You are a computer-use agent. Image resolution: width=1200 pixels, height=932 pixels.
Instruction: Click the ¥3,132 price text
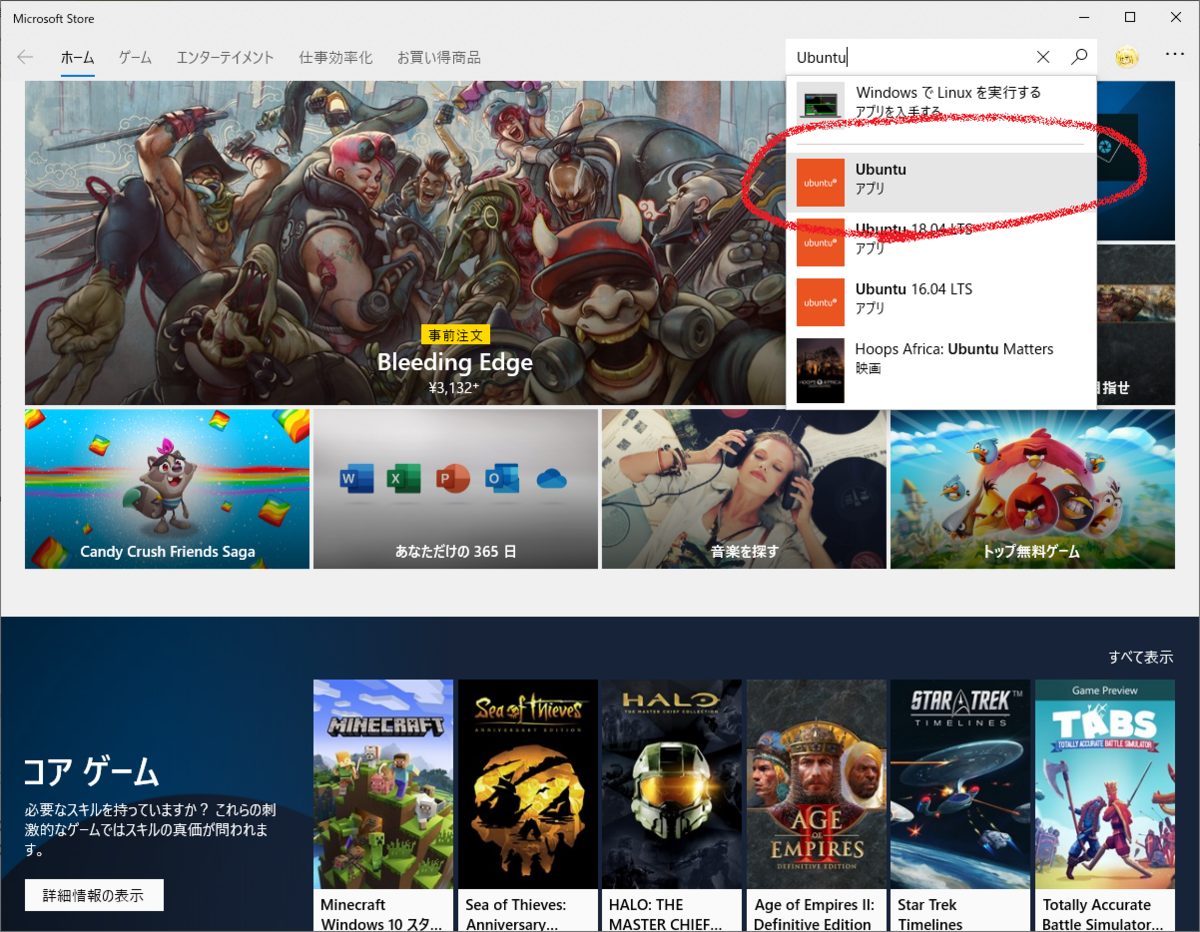tap(455, 387)
